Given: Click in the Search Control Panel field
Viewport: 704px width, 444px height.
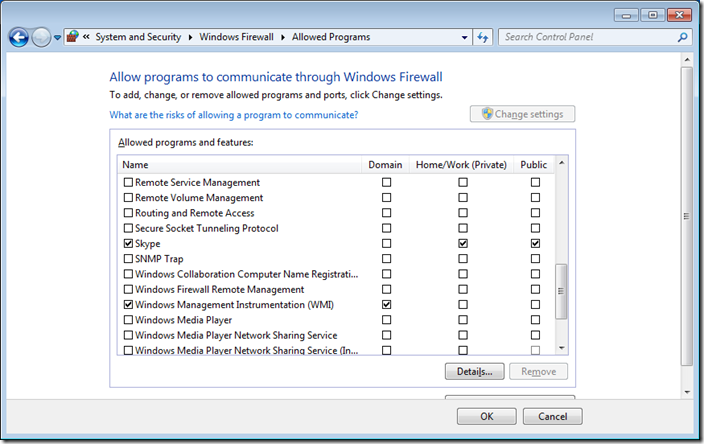Looking at the screenshot, I should click(x=588, y=37).
